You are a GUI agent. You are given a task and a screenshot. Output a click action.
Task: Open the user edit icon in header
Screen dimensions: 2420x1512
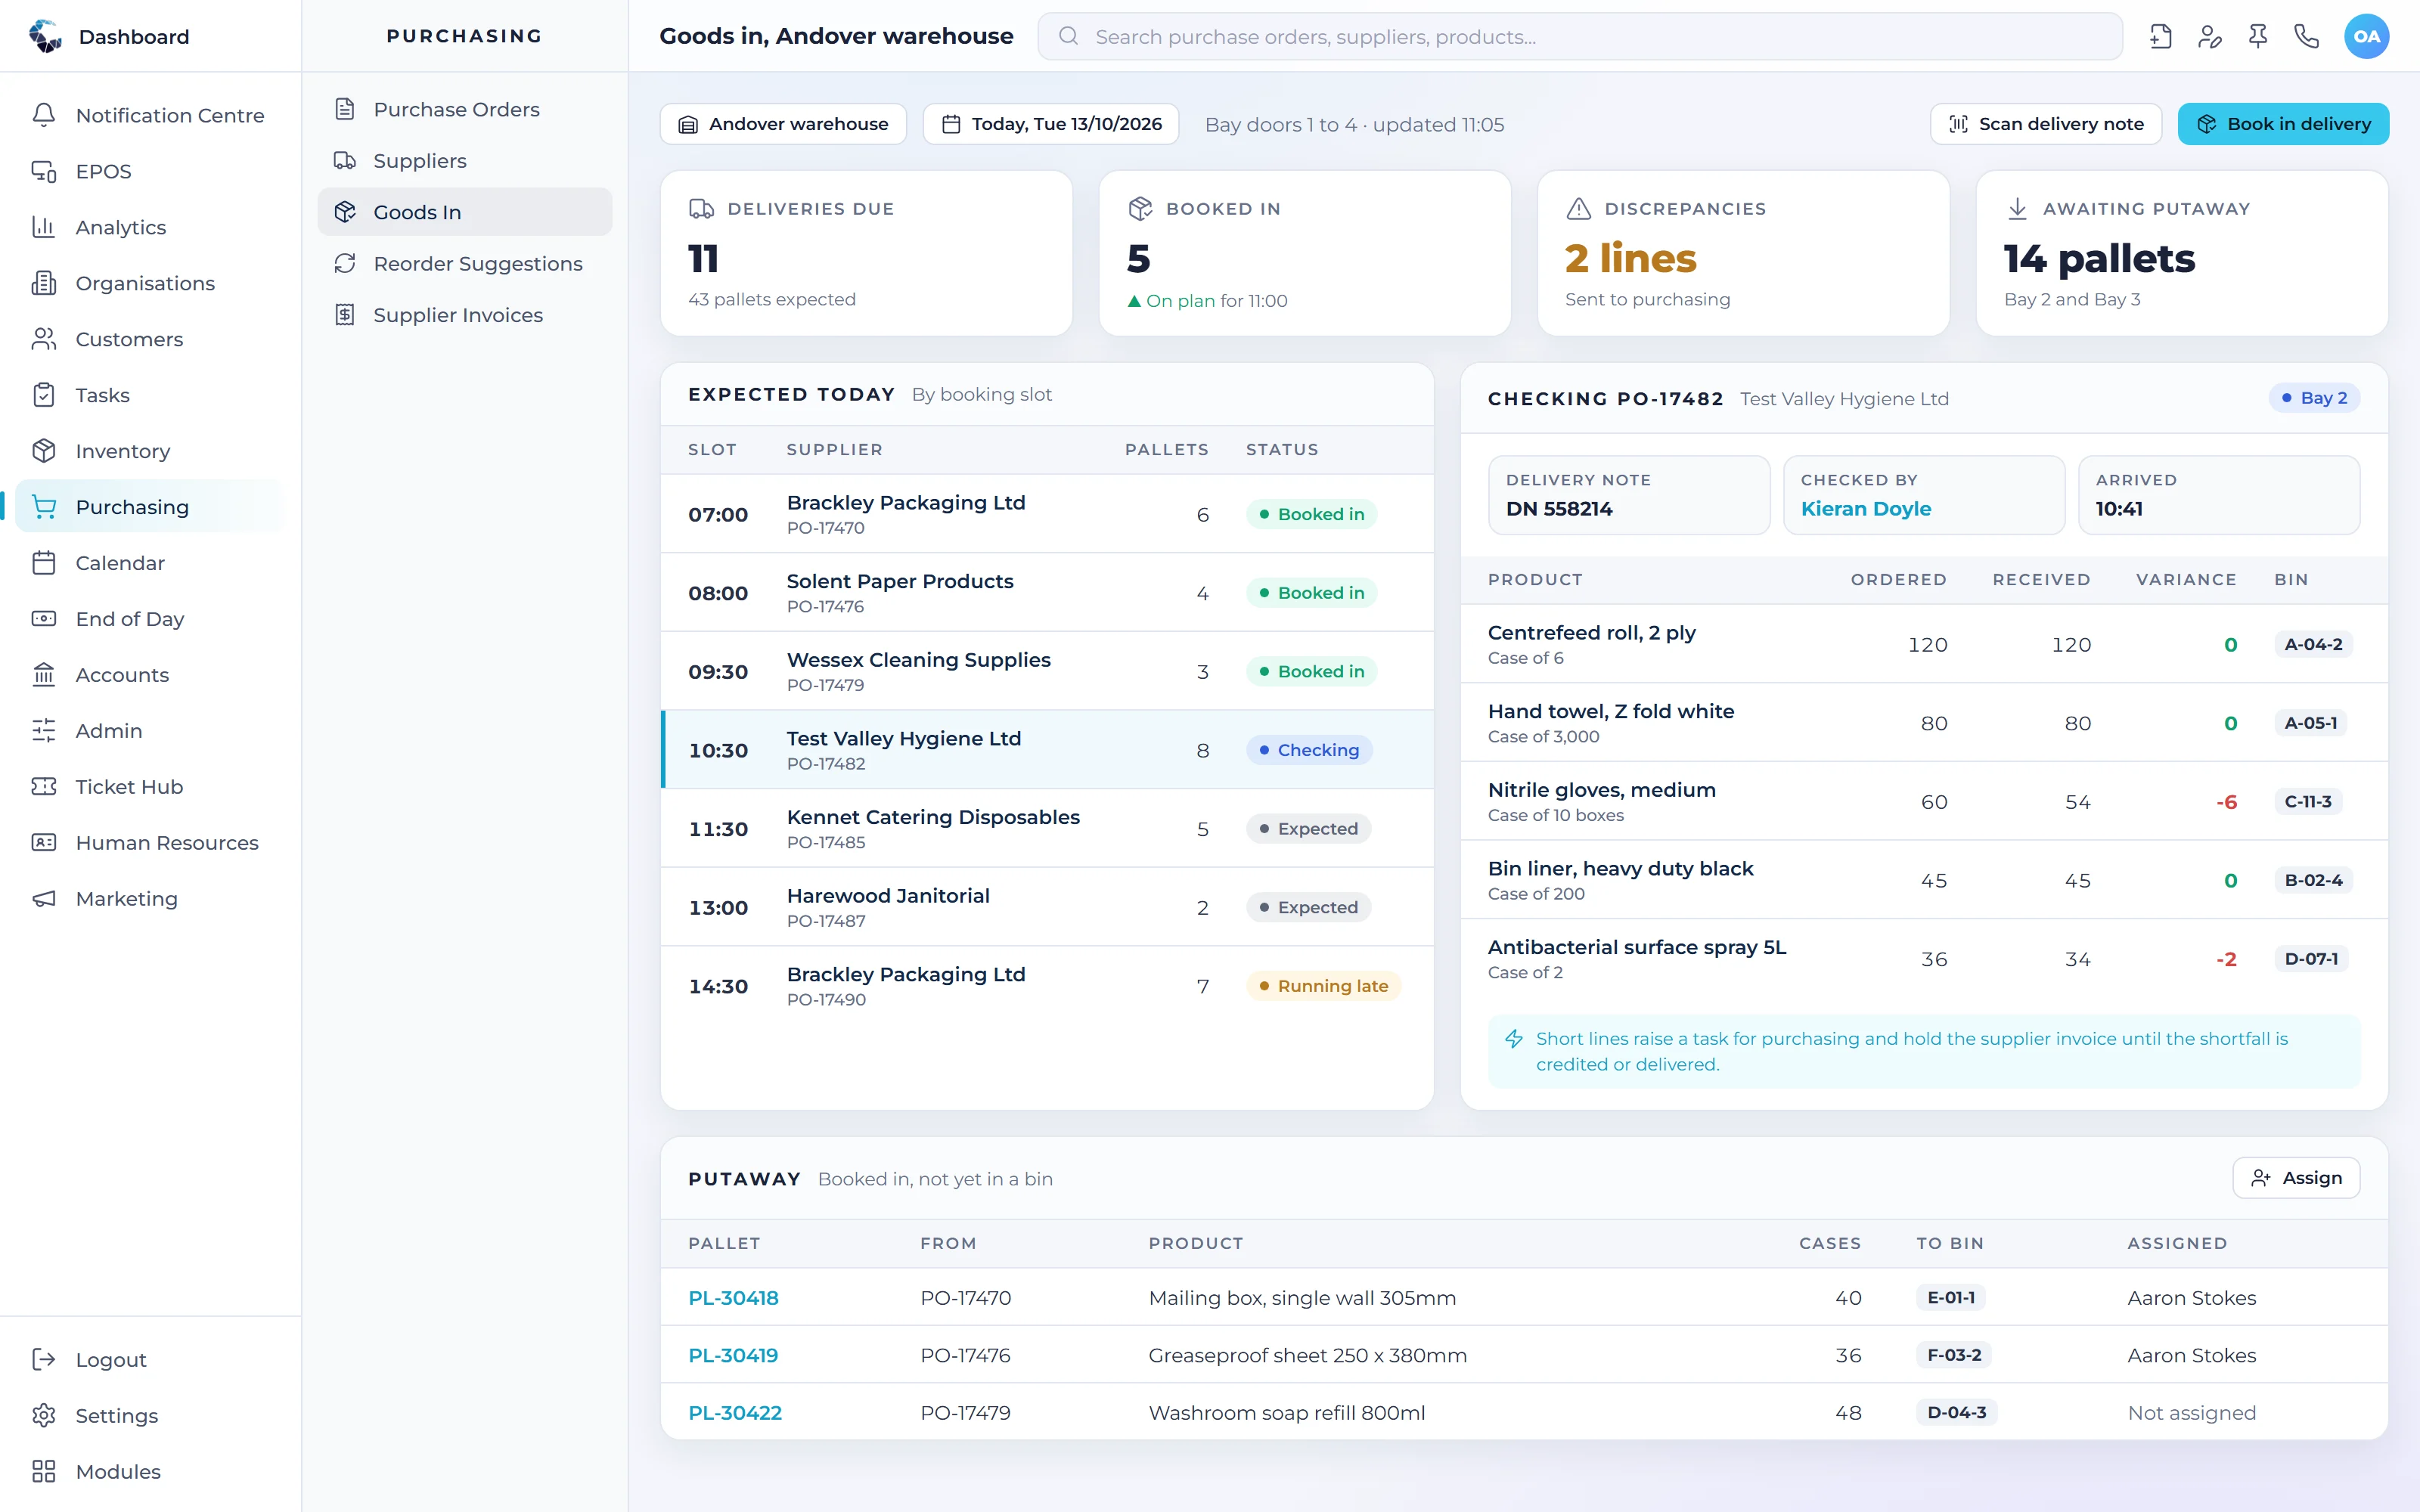coord(2209,37)
